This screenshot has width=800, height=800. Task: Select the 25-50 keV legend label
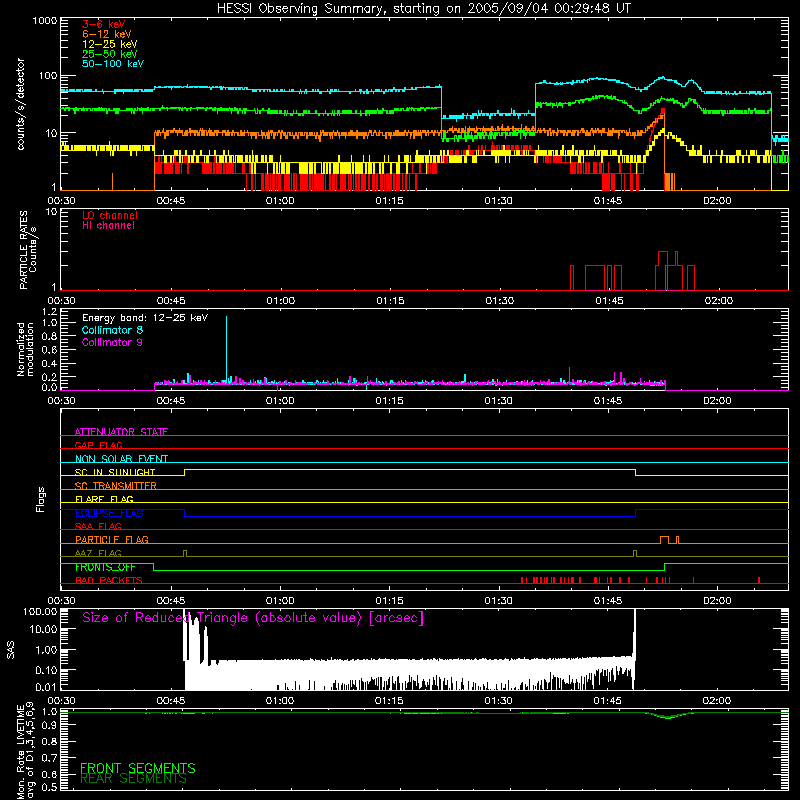110,54
